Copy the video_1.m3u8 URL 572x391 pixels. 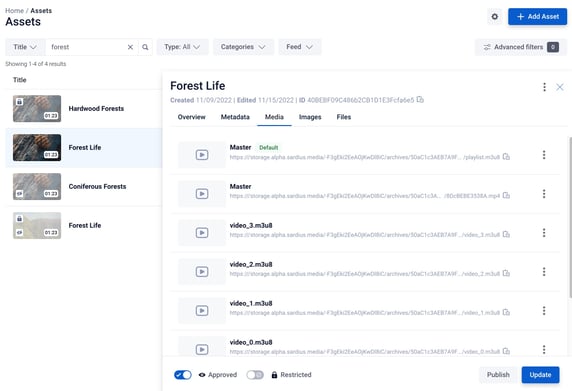click(506, 313)
